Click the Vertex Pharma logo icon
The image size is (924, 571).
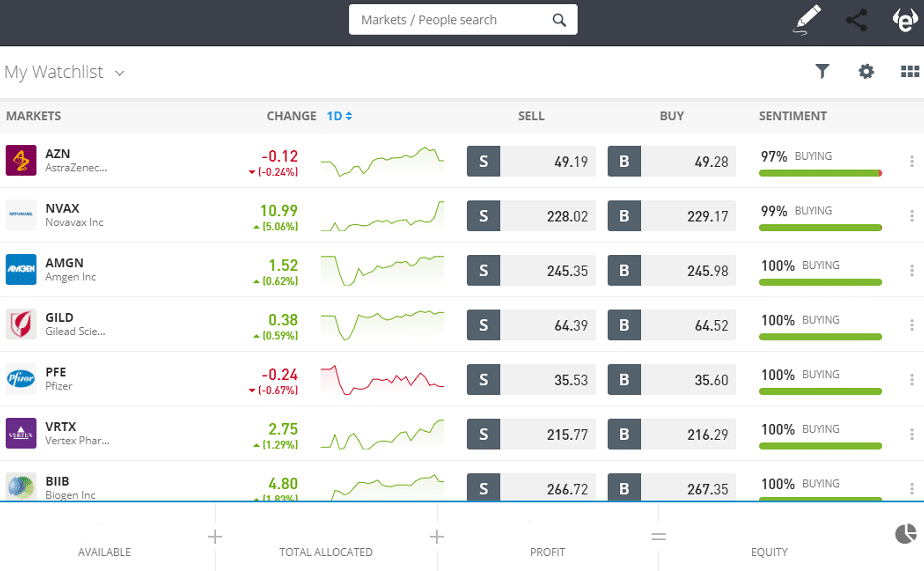[21, 433]
